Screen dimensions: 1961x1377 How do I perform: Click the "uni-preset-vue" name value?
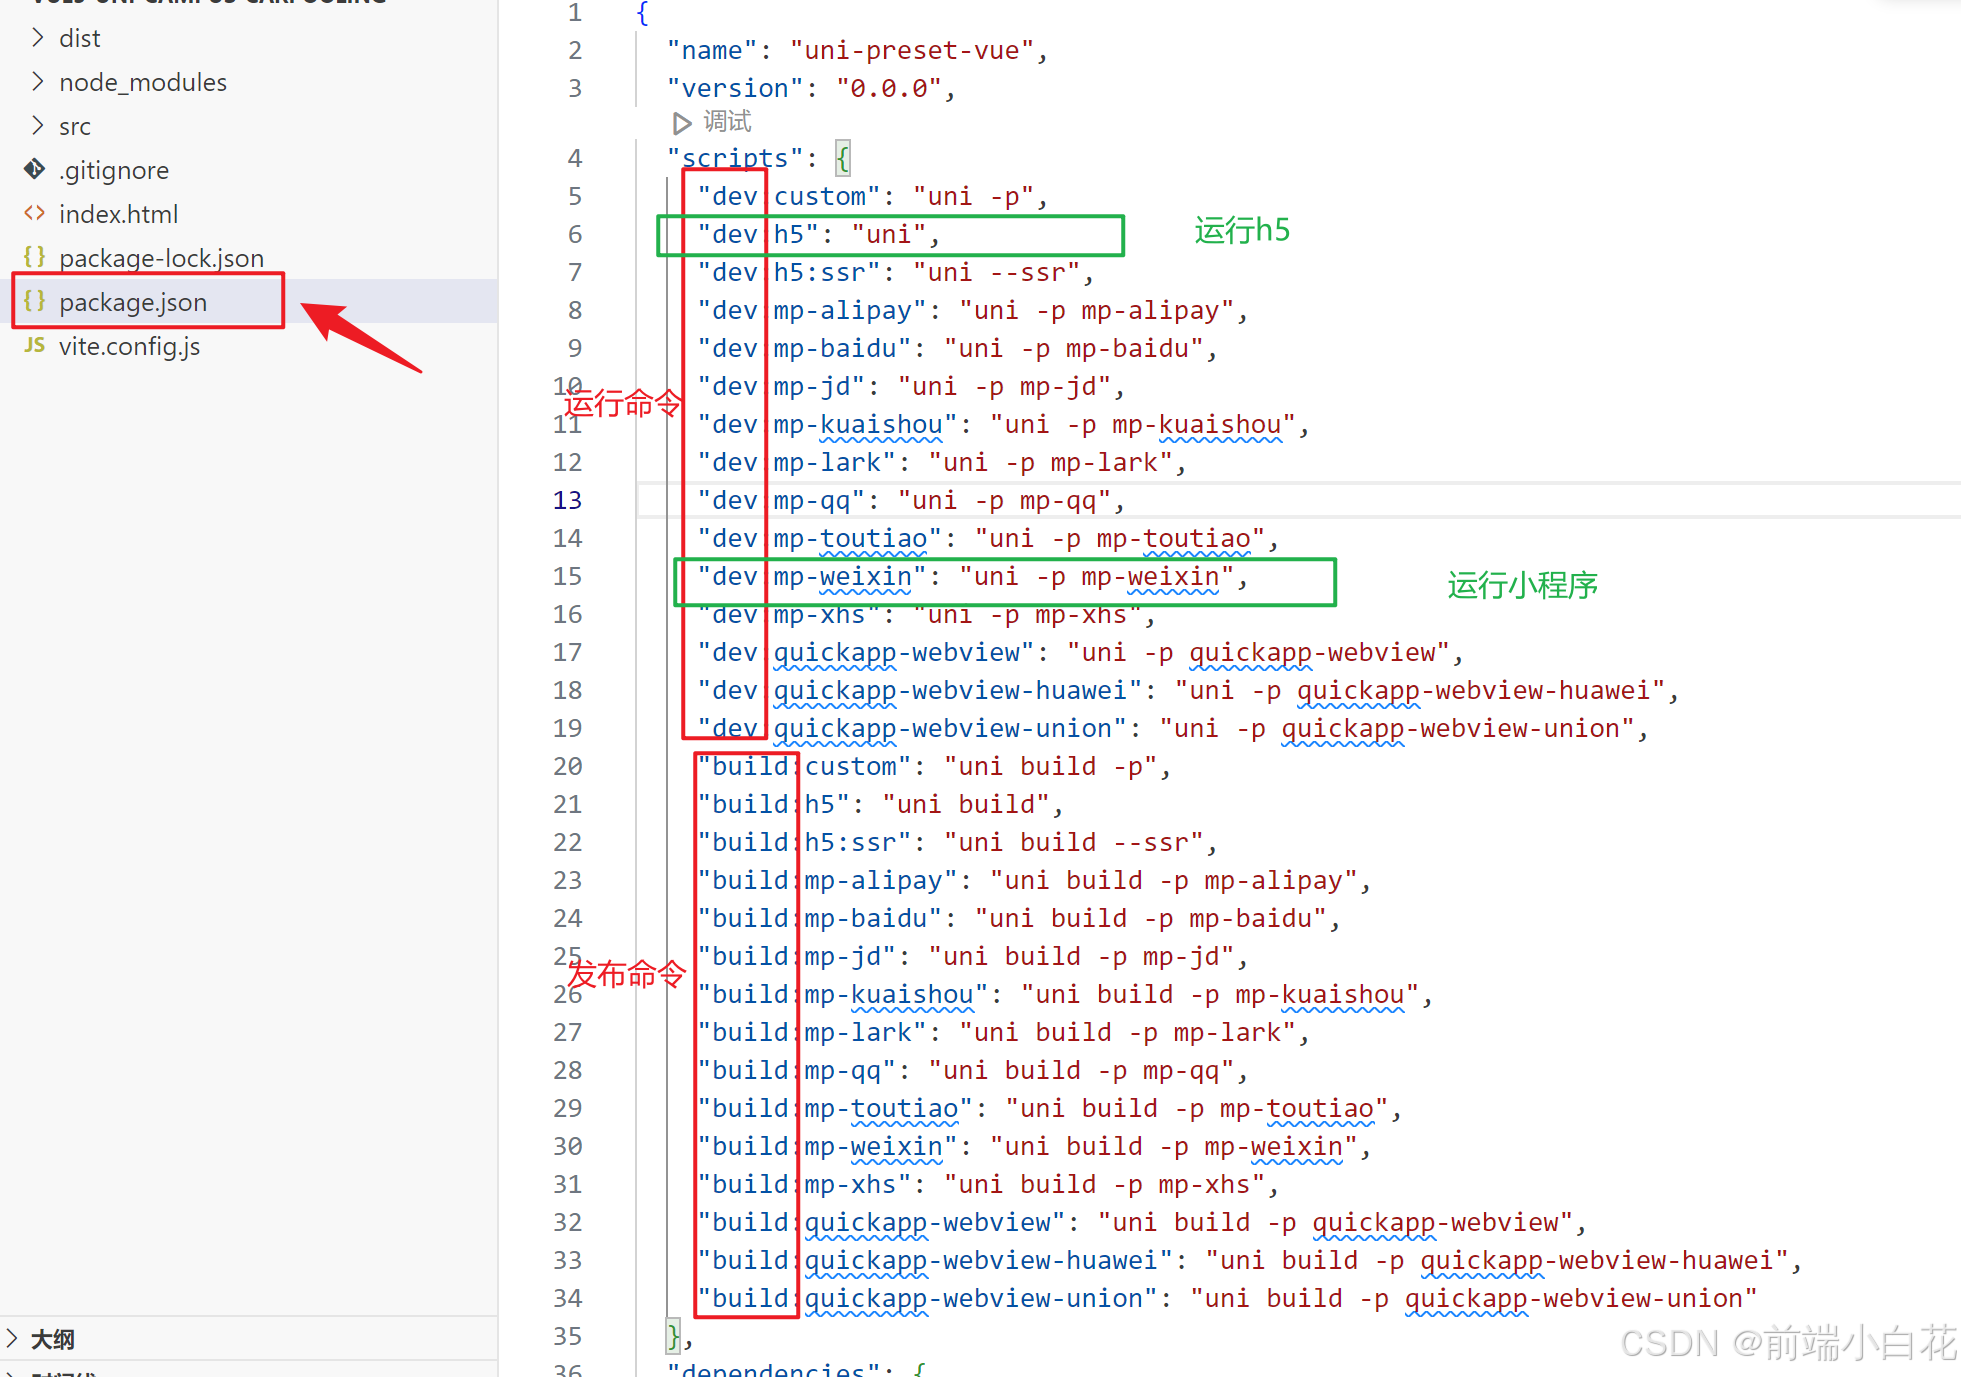click(x=912, y=50)
